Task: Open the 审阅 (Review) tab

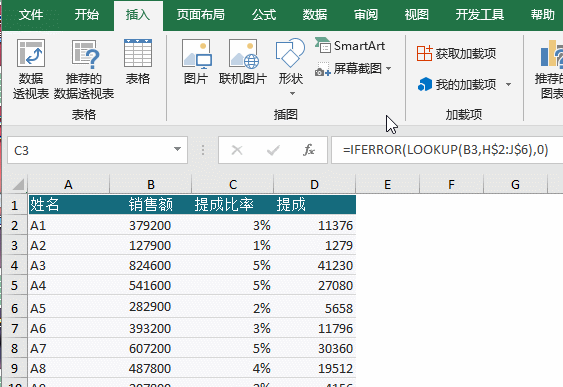Action: (x=366, y=15)
